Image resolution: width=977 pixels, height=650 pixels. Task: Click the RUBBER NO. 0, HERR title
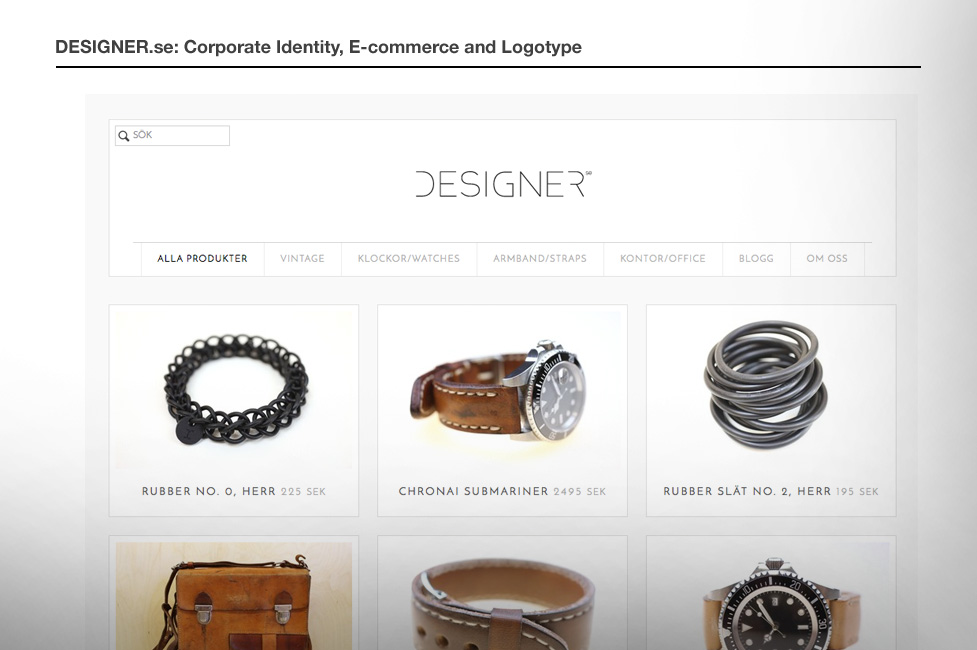click(x=209, y=491)
